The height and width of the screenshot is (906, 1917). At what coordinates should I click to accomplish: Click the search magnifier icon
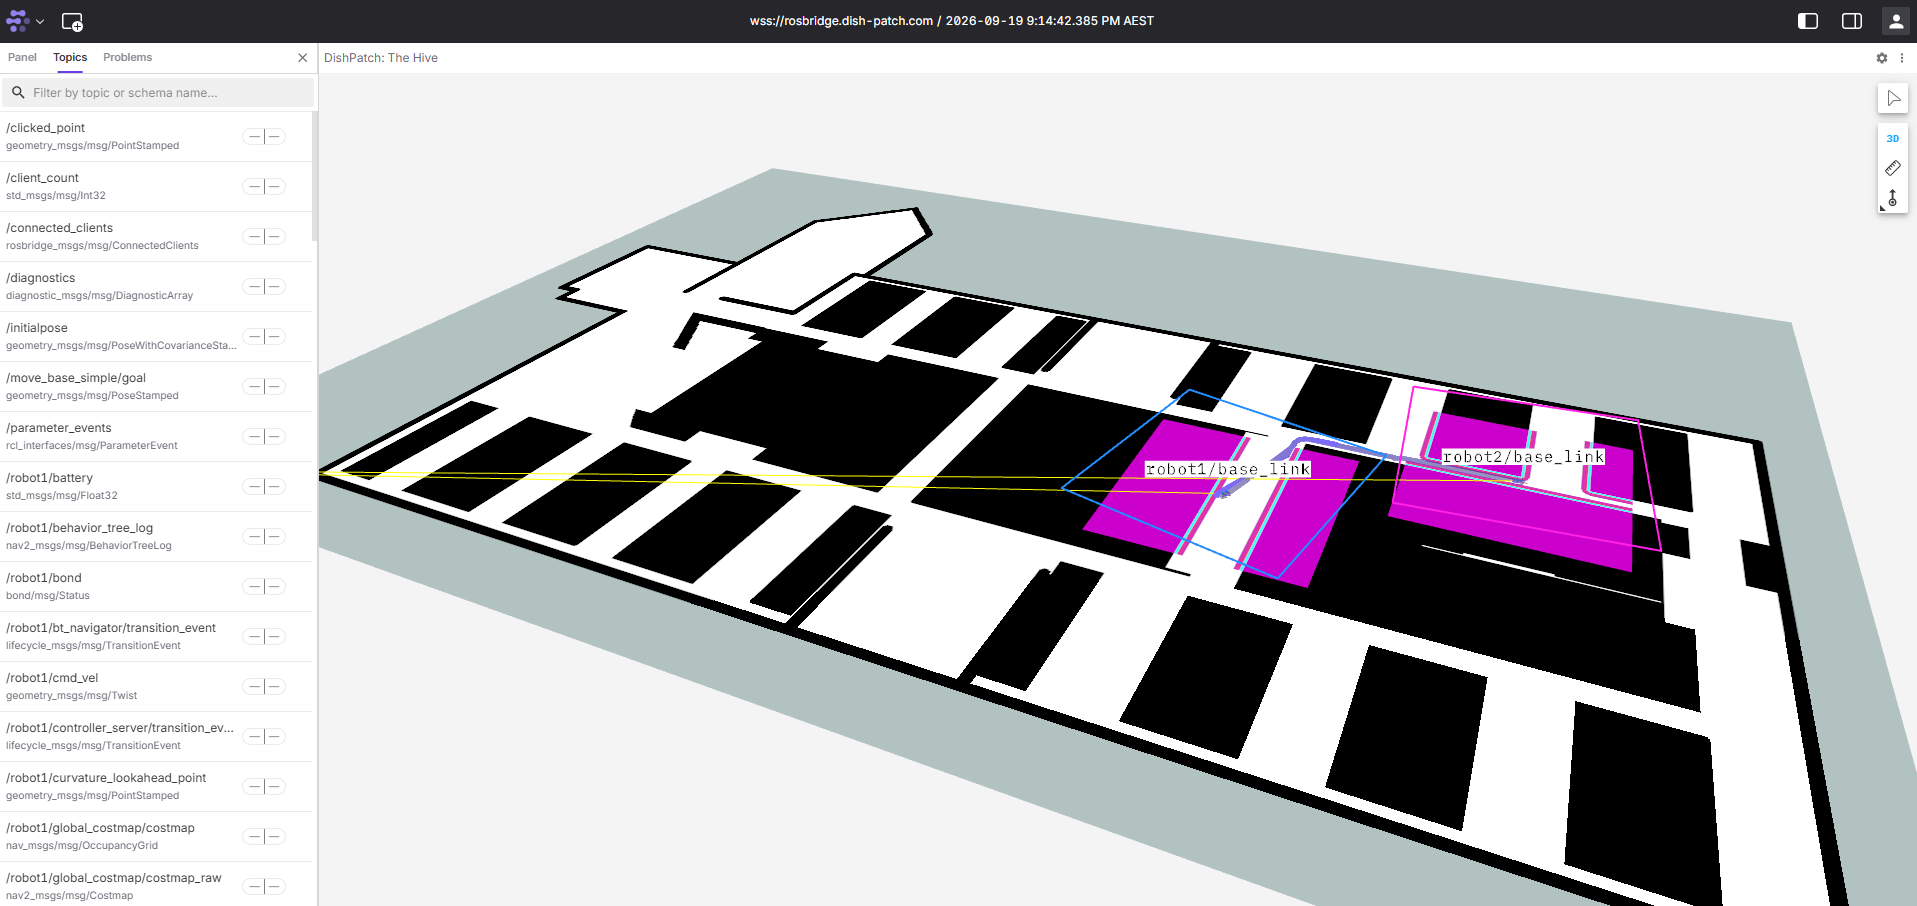point(18,93)
